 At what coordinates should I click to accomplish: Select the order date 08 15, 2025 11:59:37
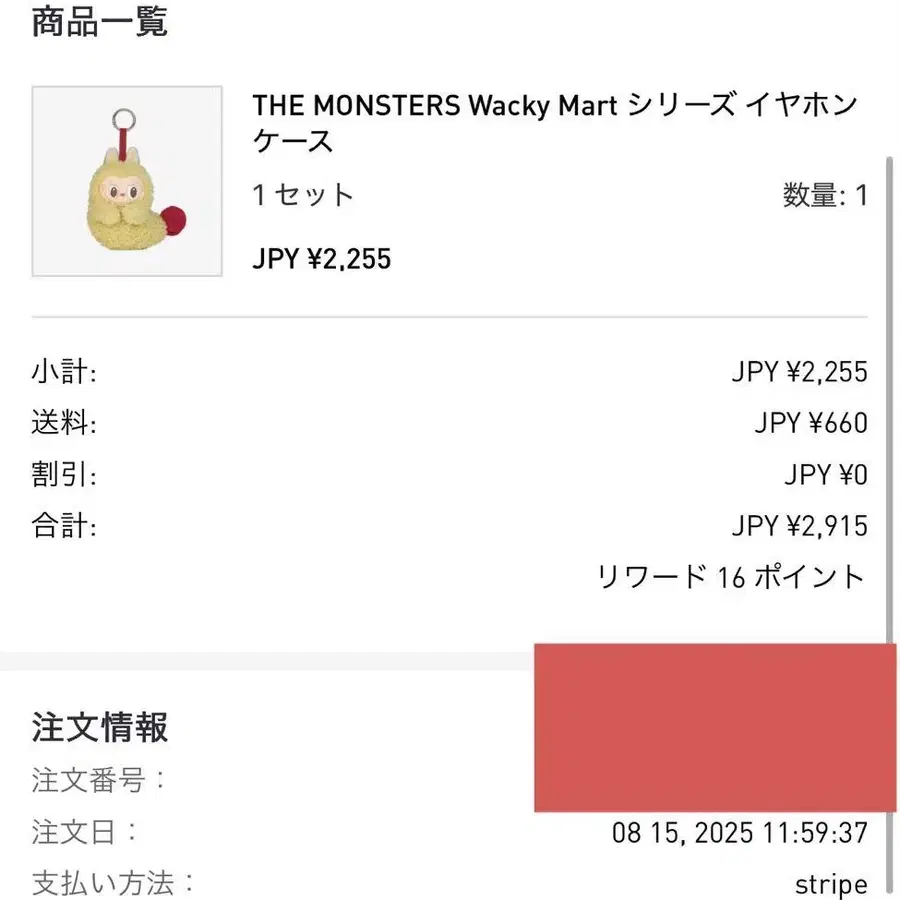(740, 833)
